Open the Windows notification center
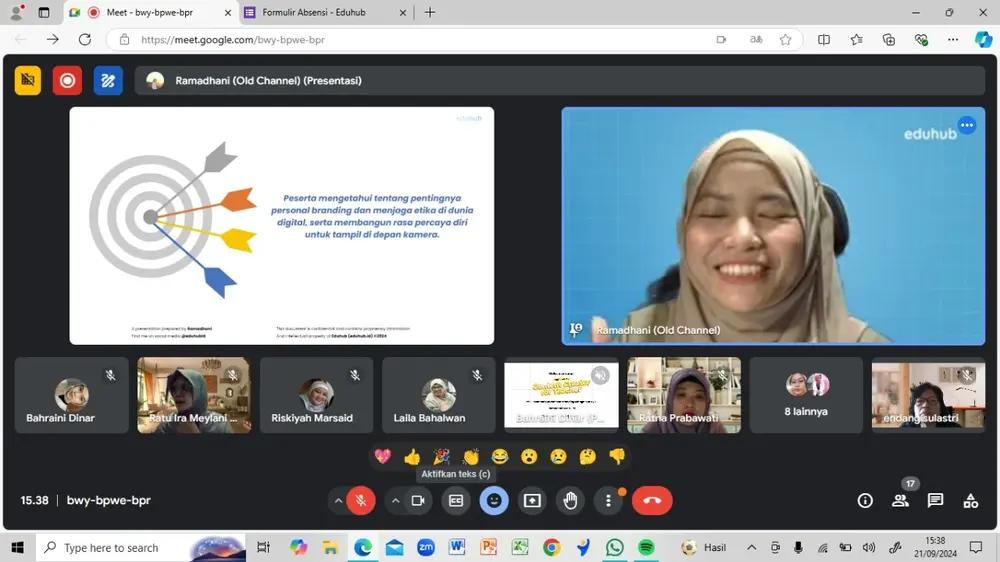Image resolution: width=1000 pixels, height=562 pixels. (x=976, y=547)
